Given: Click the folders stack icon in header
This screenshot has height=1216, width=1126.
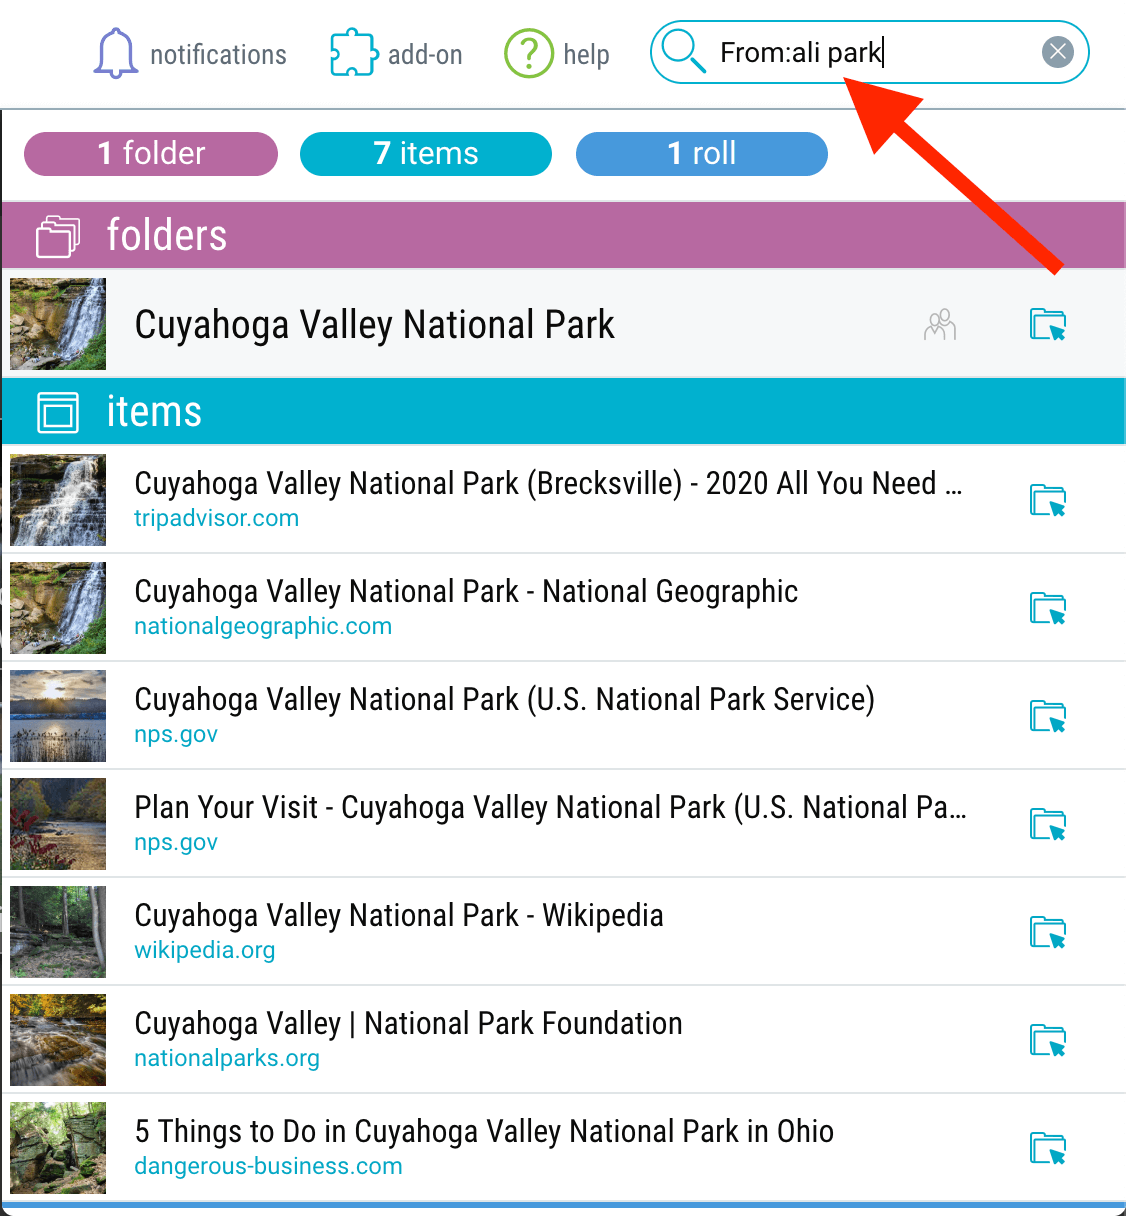Looking at the screenshot, I should point(58,236).
